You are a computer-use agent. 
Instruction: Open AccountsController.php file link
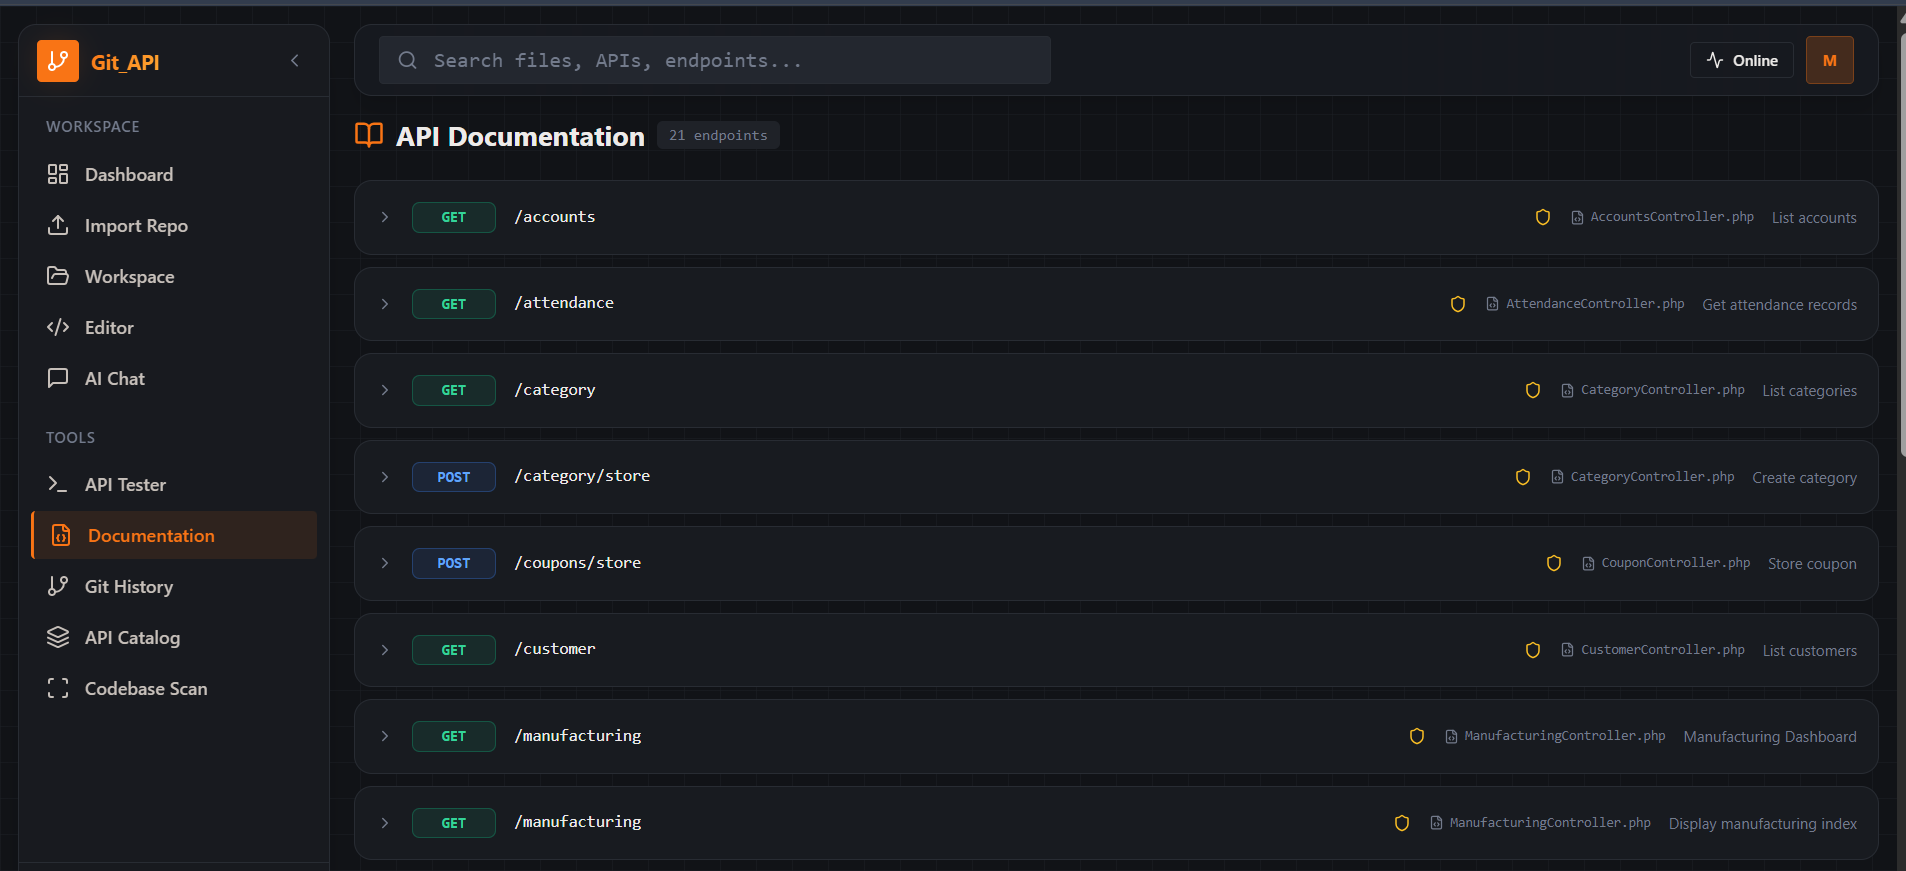tap(1663, 217)
